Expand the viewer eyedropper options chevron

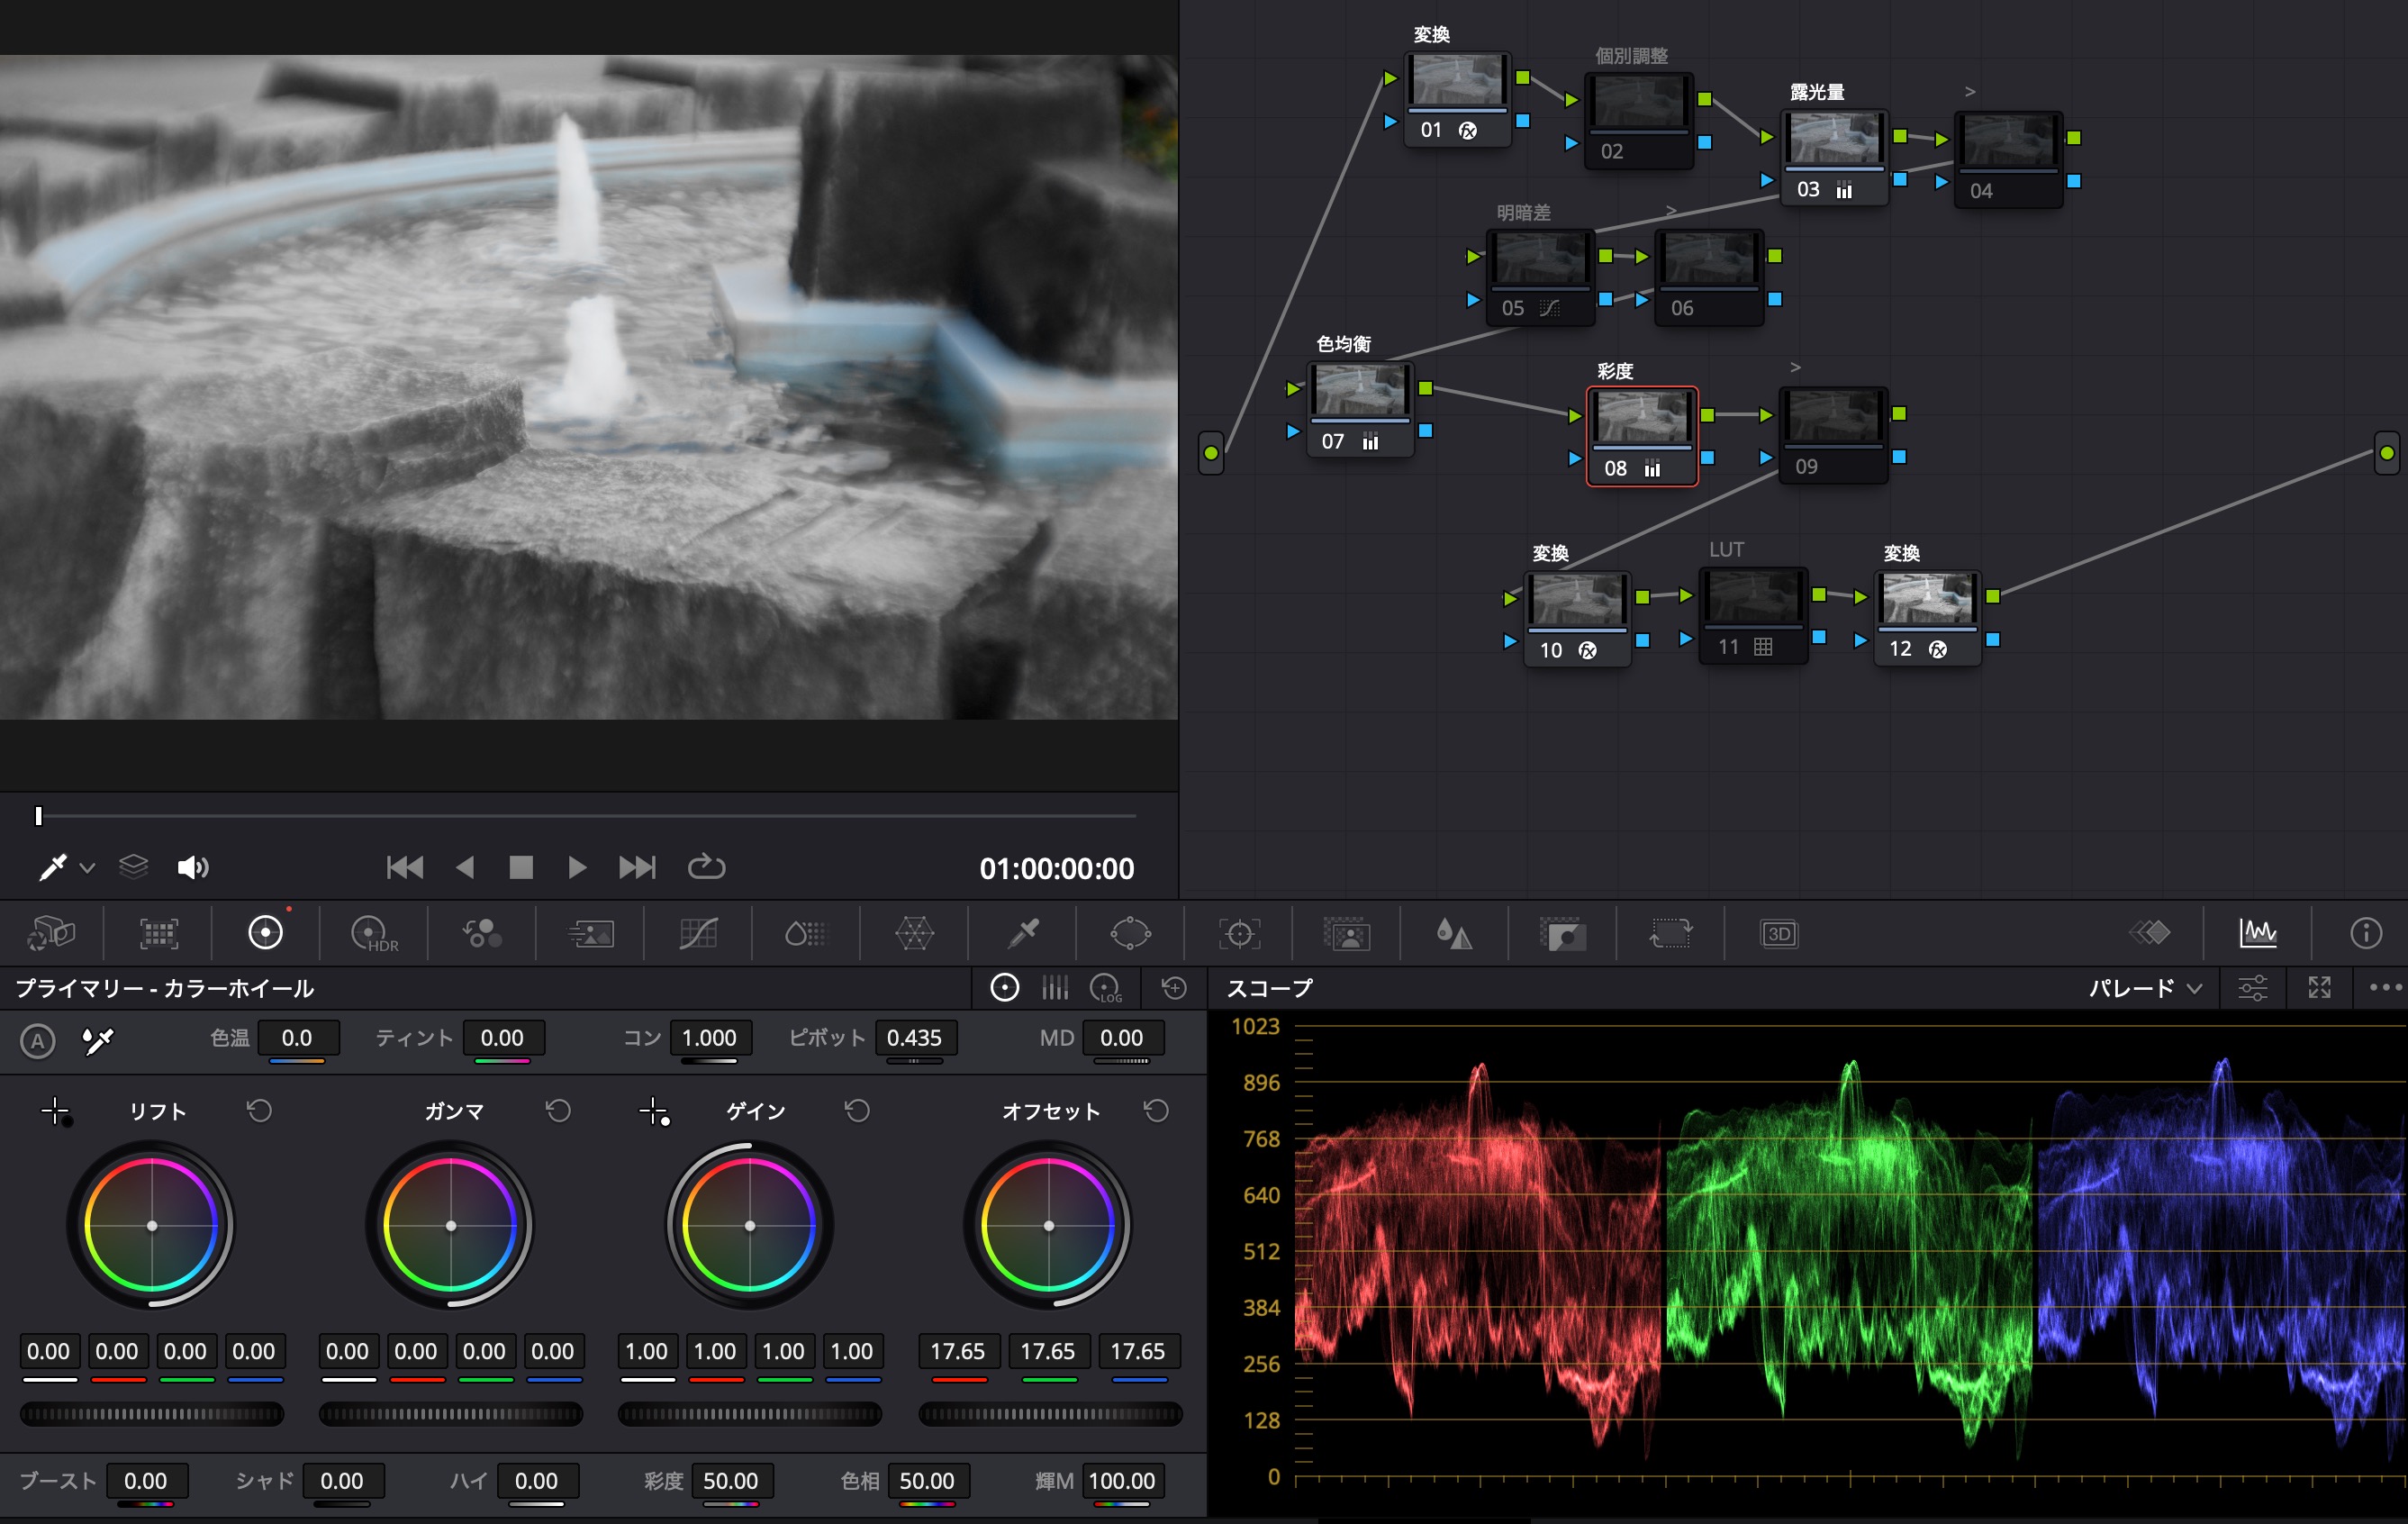tap(88, 868)
